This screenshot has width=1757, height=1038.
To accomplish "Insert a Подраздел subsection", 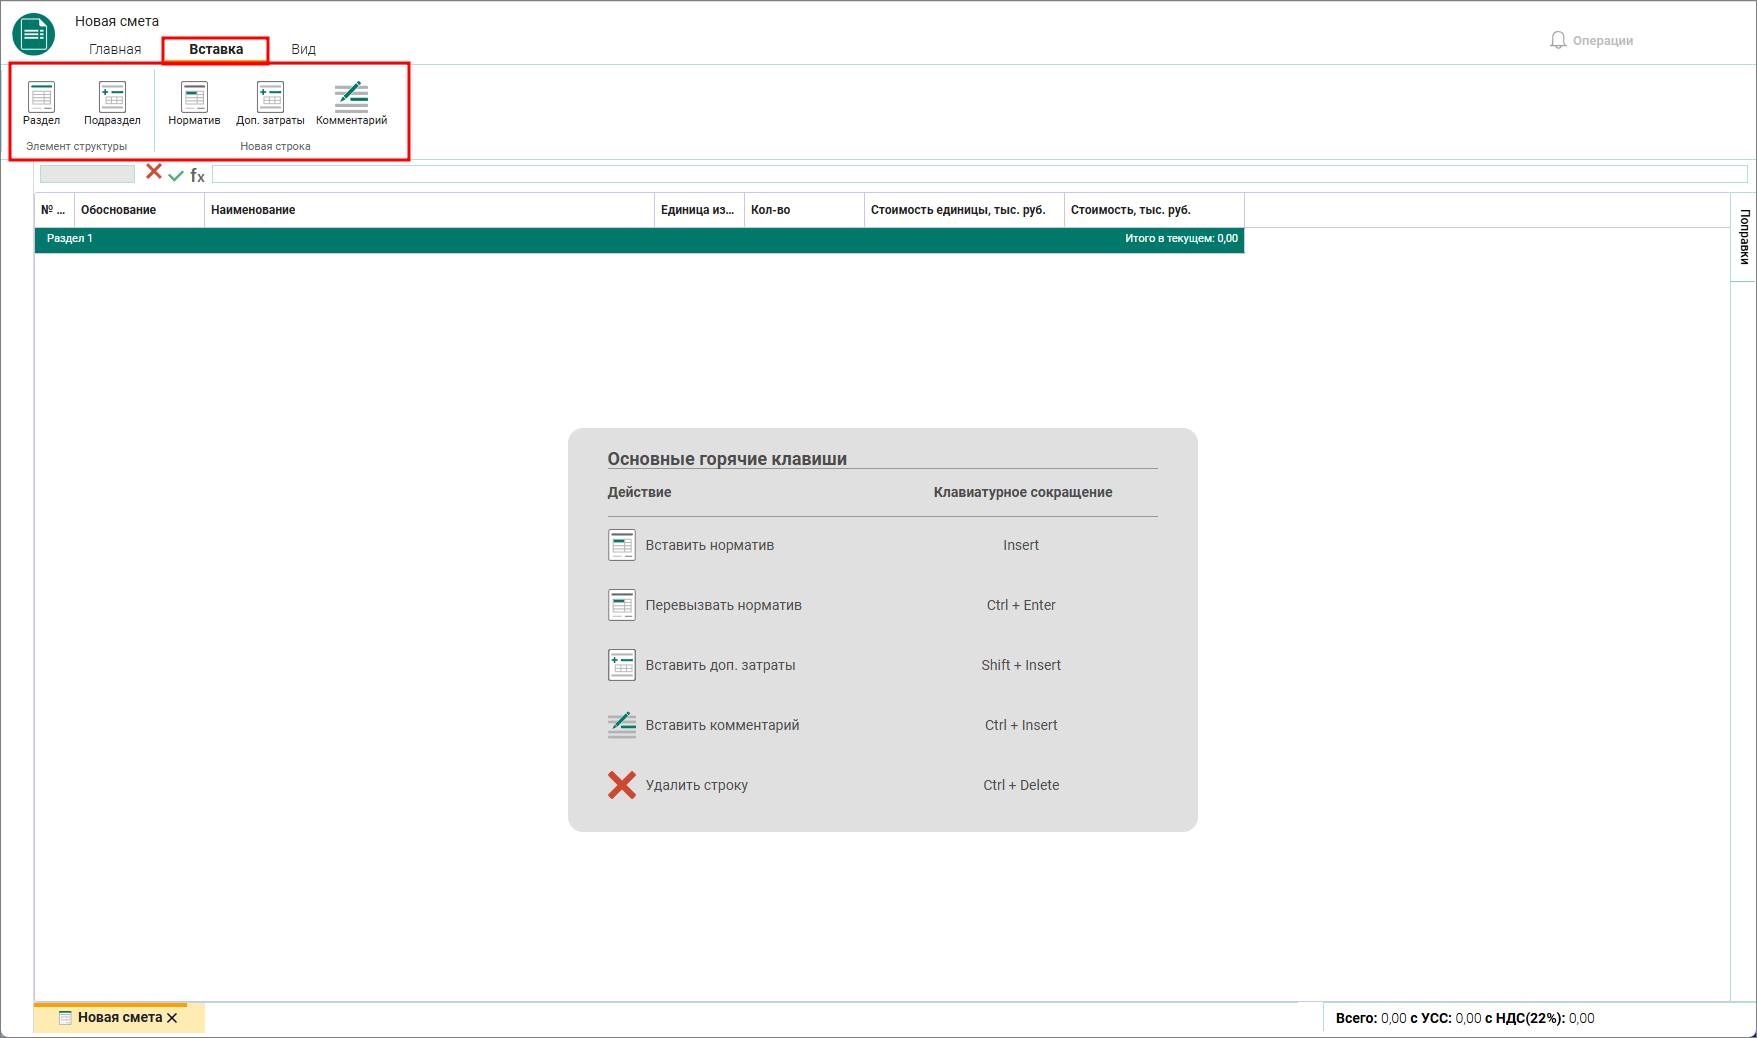I will click(112, 104).
